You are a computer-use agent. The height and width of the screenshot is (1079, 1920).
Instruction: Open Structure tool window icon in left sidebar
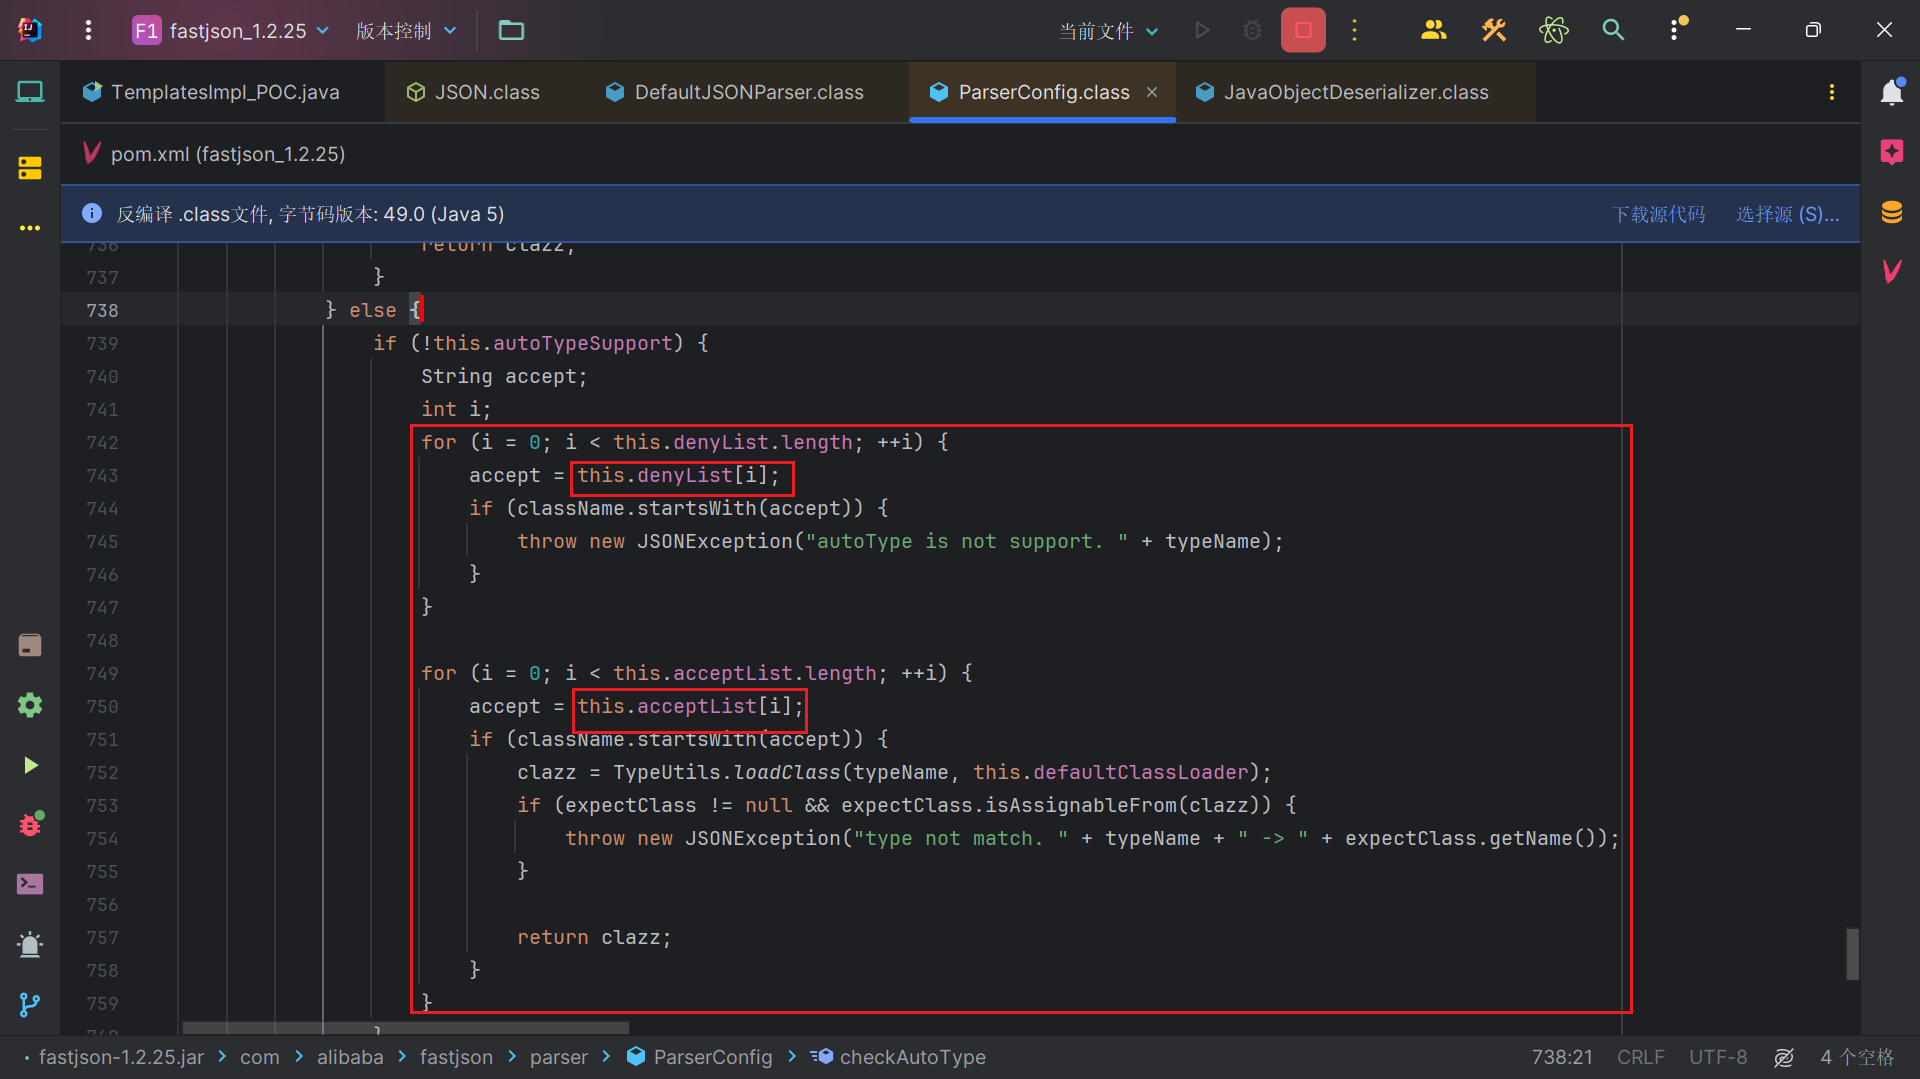(x=30, y=168)
